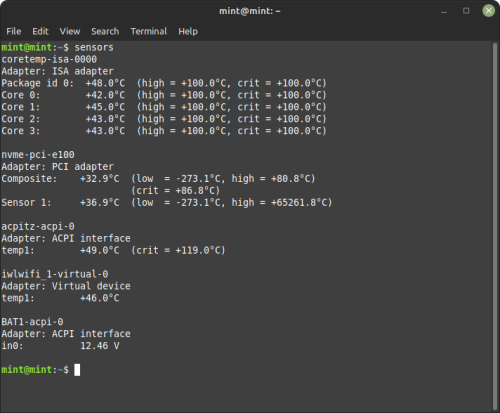Open the Terminal menu
The image size is (500, 413).
pyautogui.click(x=149, y=31)
